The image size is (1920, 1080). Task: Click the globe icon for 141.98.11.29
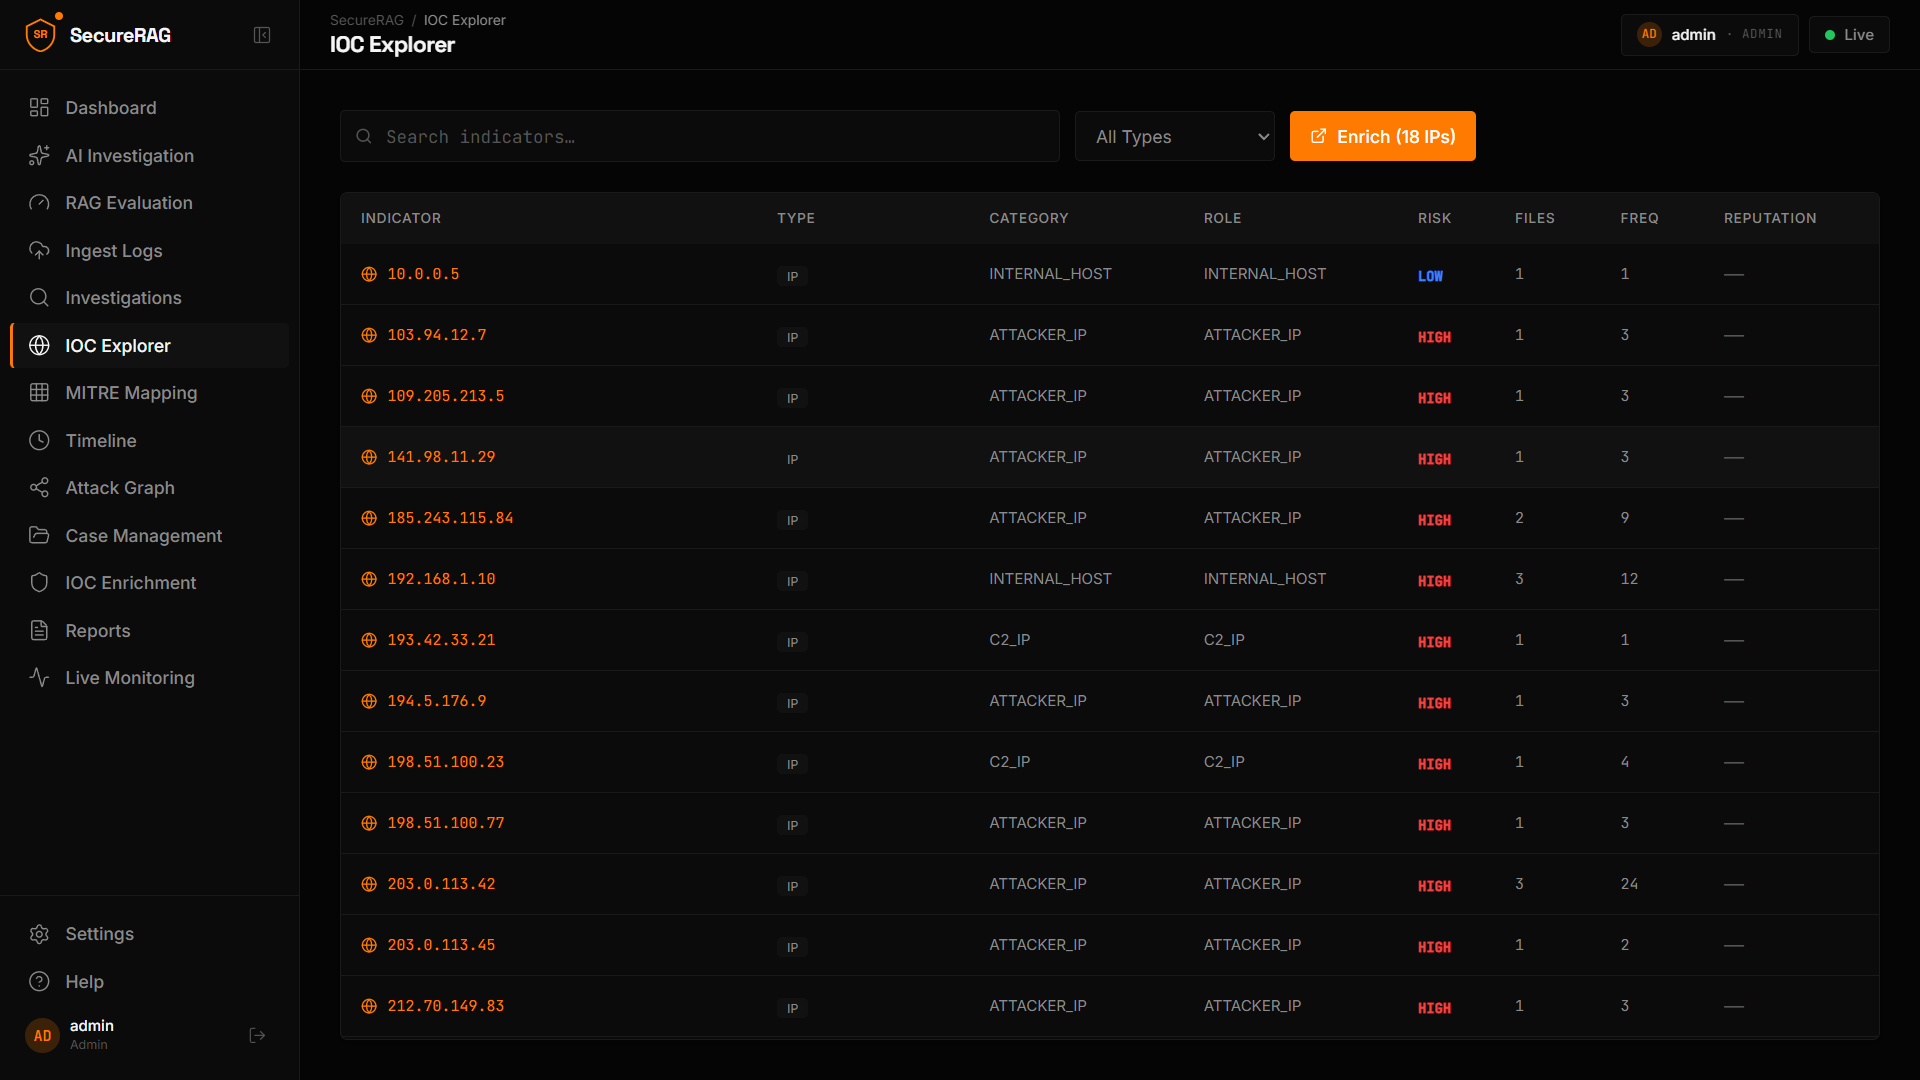pyautogui.click(x=369, y=458)
